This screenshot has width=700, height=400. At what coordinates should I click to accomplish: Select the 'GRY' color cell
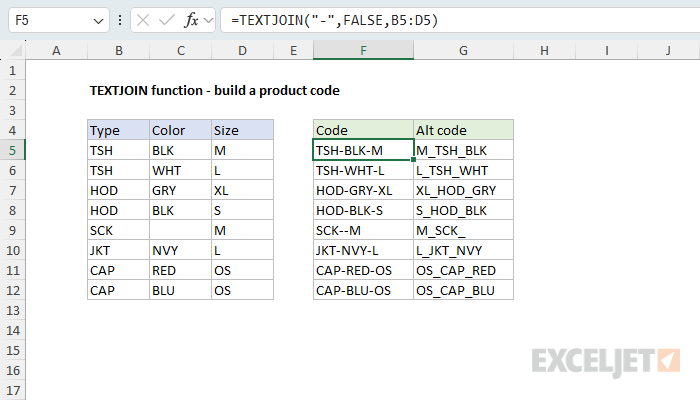pos(180,190)
